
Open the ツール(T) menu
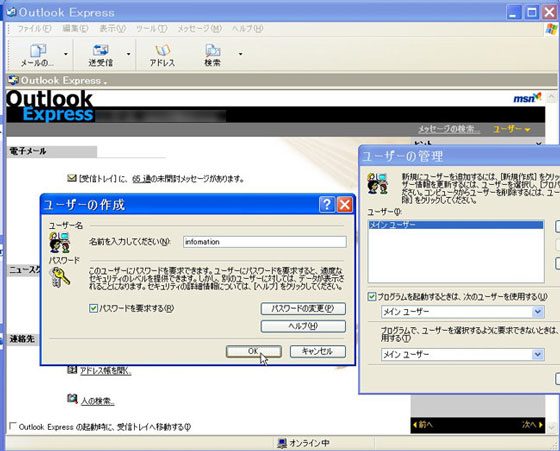(151, 29)
